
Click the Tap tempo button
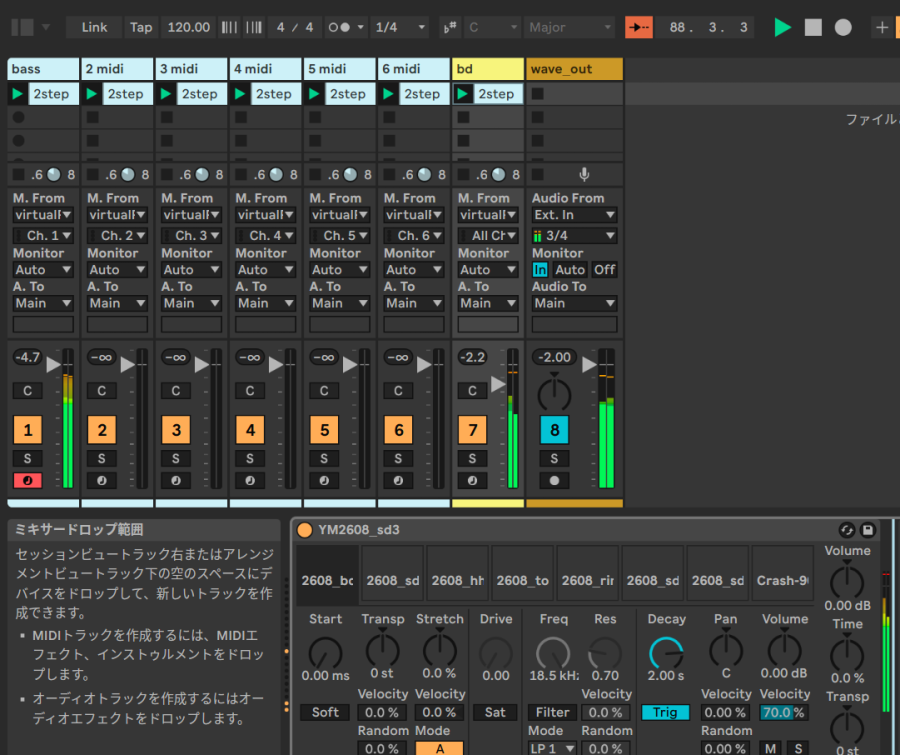pos(141,27)
